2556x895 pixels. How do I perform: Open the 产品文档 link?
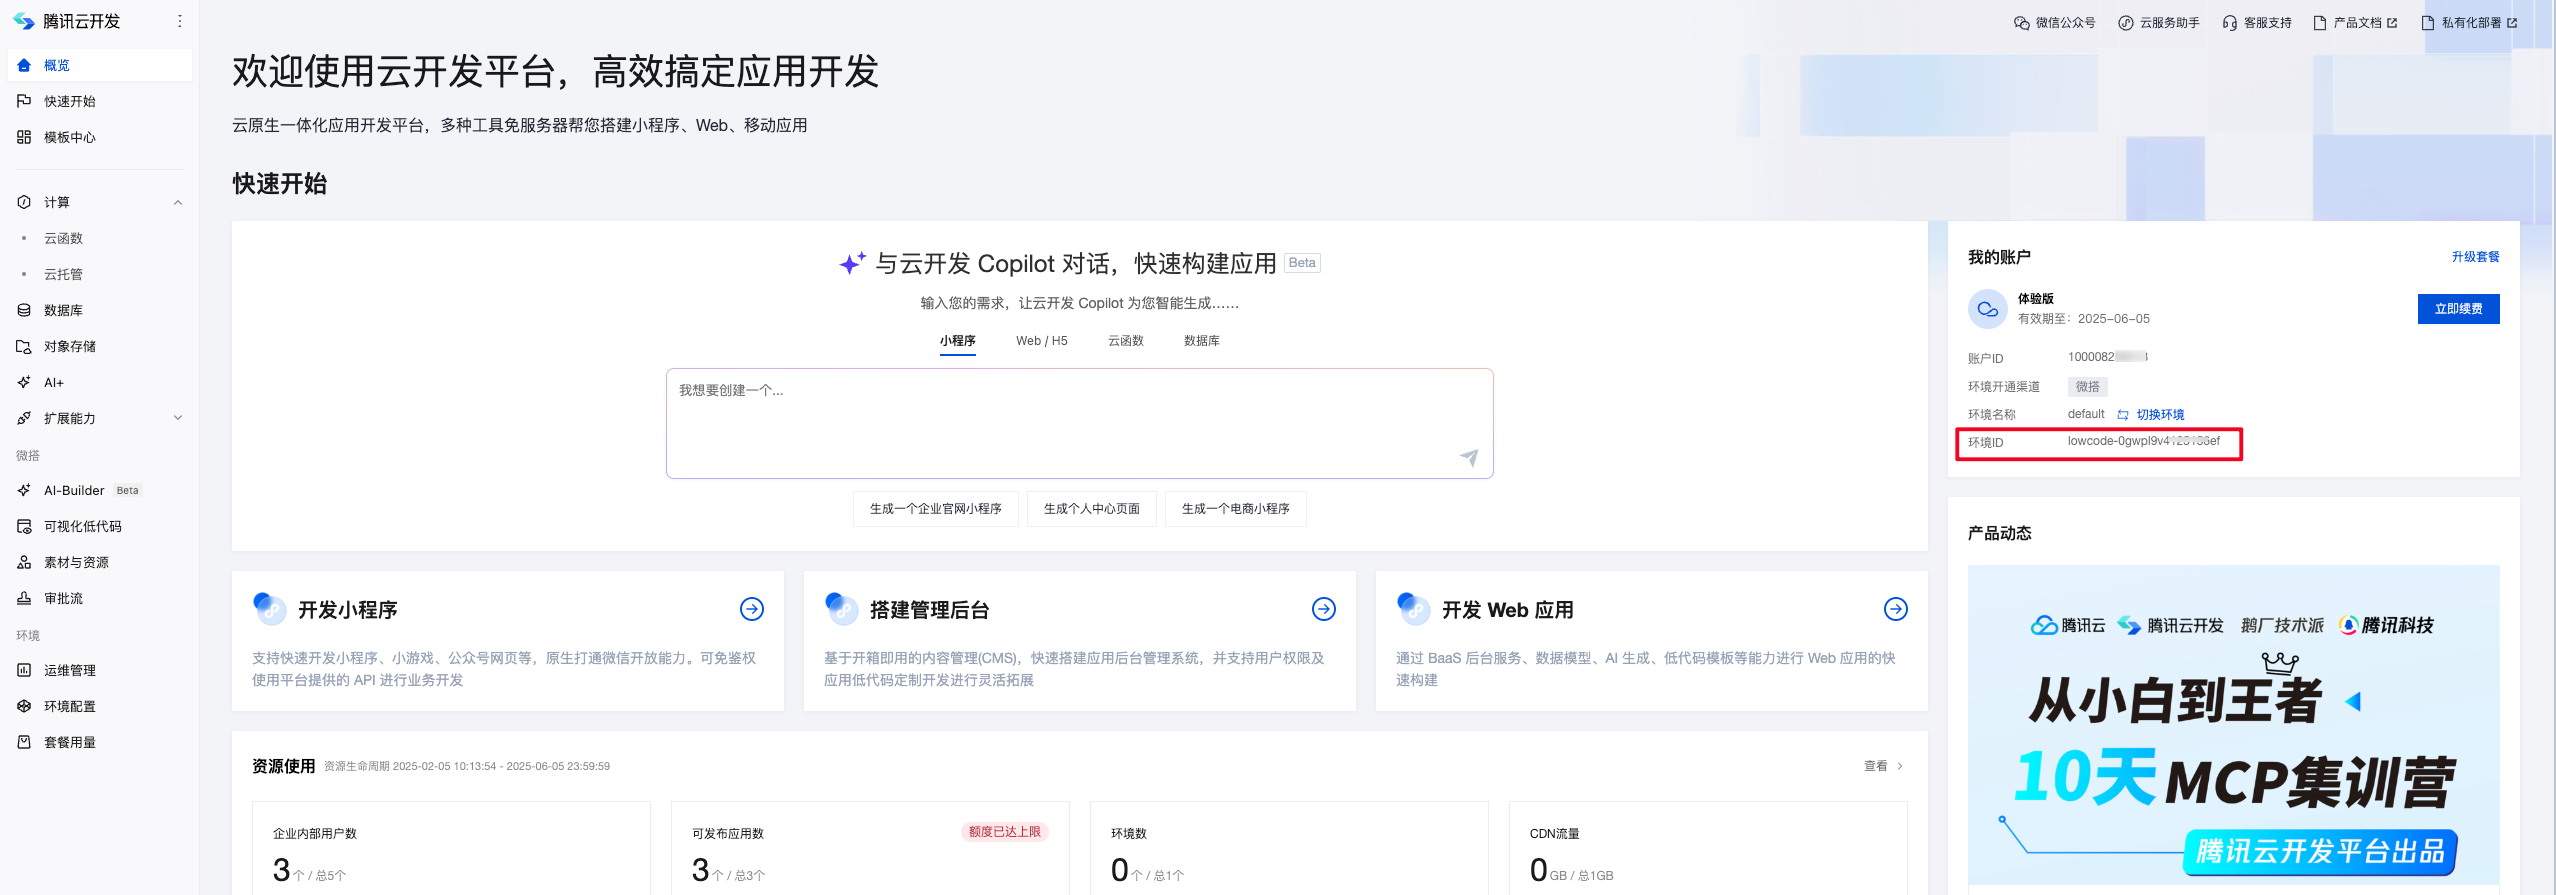[x=2358, y=23]
